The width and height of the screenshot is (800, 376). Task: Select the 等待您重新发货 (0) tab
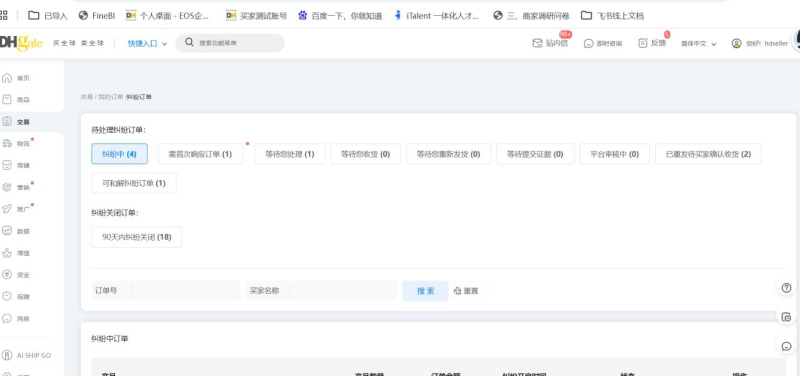point(448,154)
